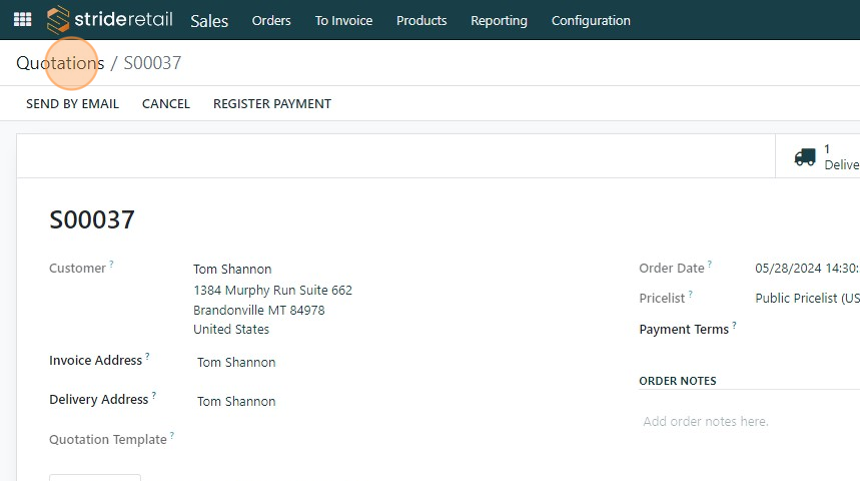
Task: Click the Invoice Address help question mark
Action: pyautogui.click(x=148, y=356)
